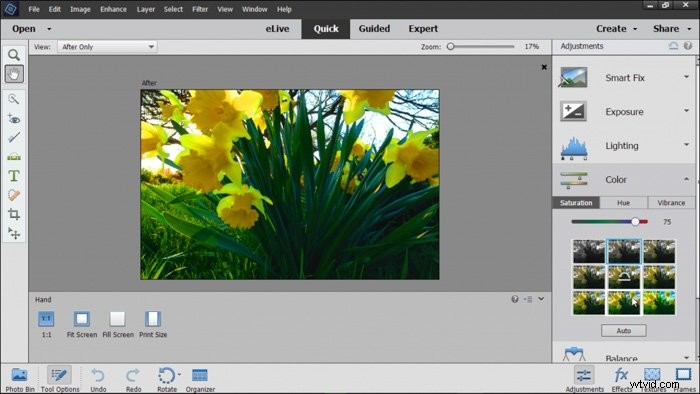The image size is (700, 394).
Task: Redo the last action
Action: pos(133,379)
